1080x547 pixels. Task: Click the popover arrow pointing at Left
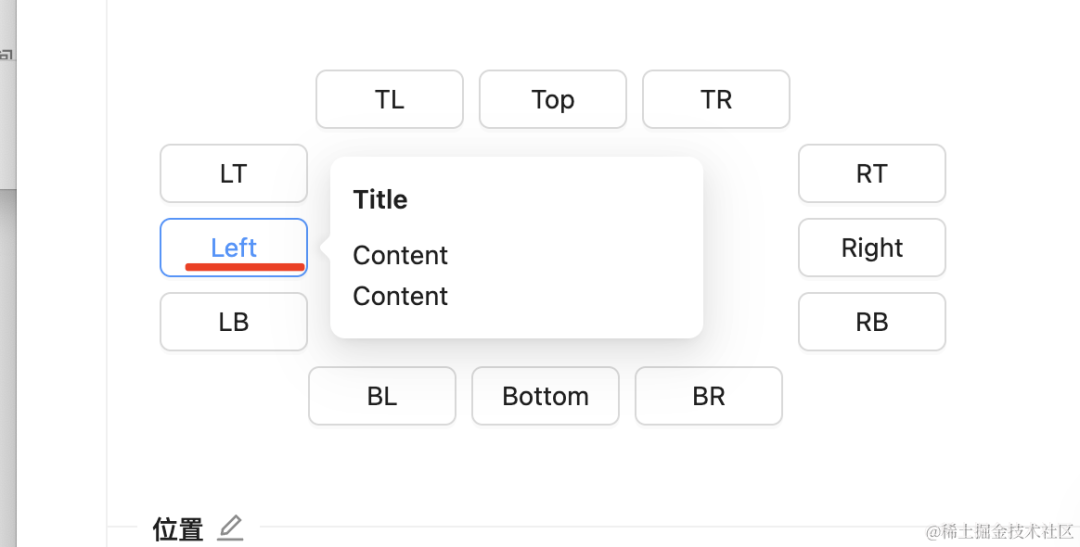coord(325,247)
